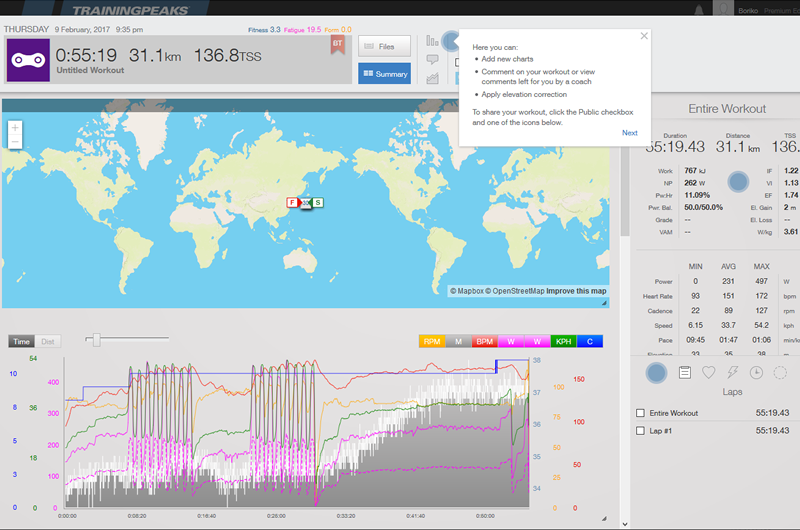Click the map resize corner handle
The height and width of the screenshot is (530, 800).
pos(604,303)
